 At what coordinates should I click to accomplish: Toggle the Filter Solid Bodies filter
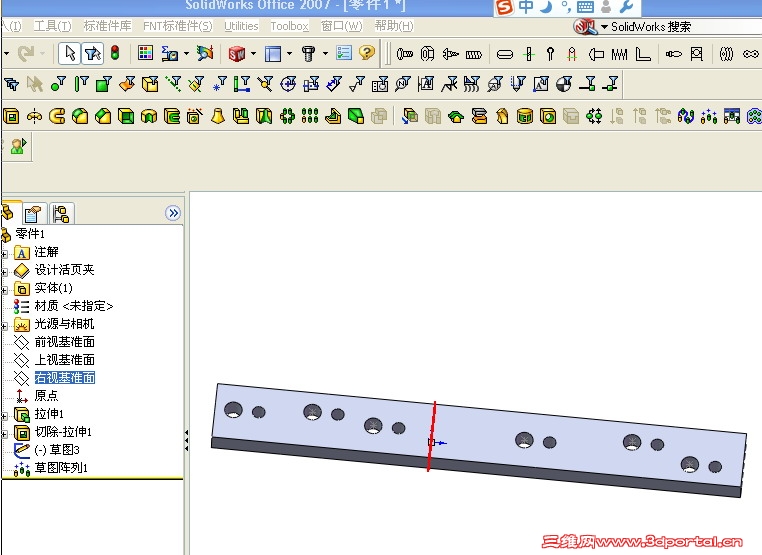[x=150, y=85]
